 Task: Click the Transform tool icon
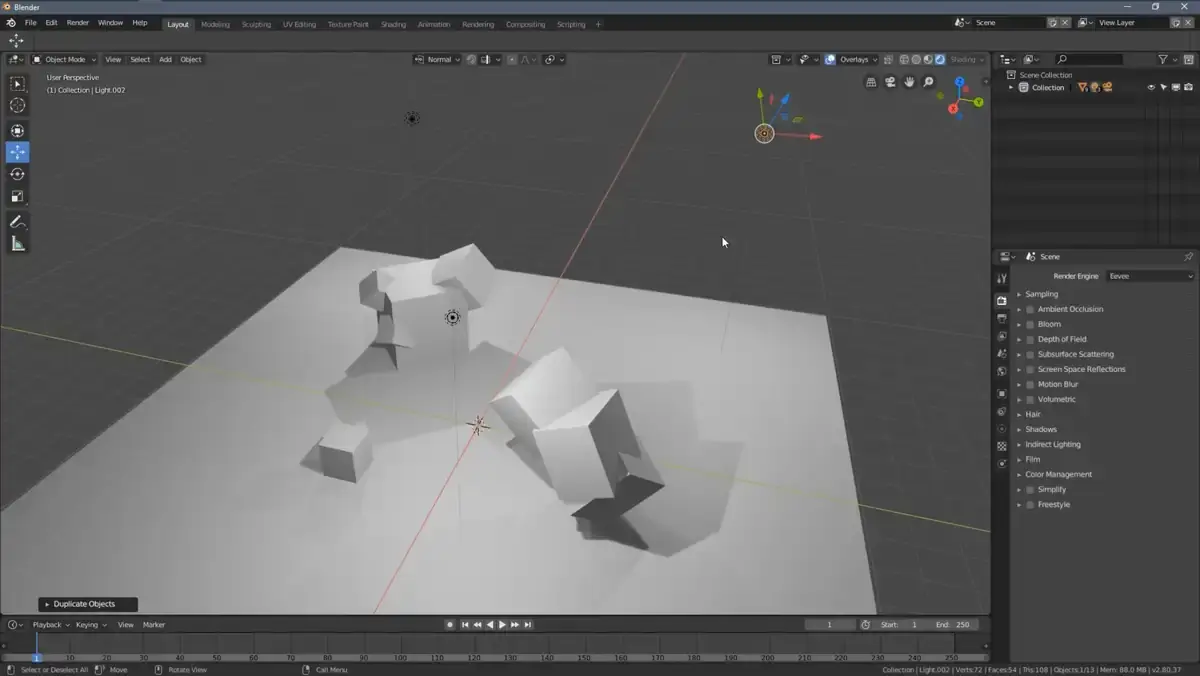click(x=17, y=130)
